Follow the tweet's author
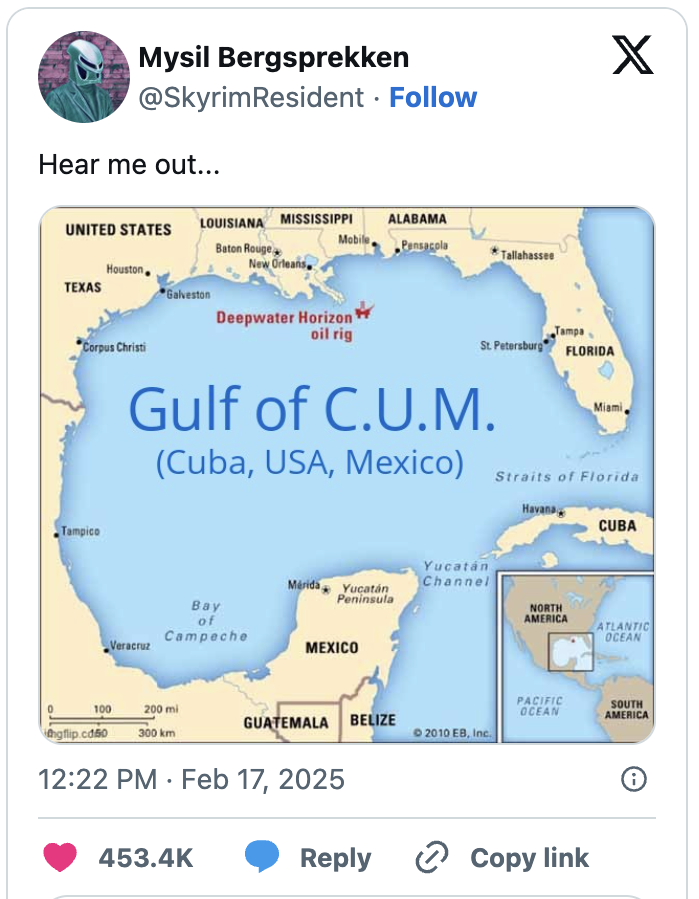 pos(433,98)
